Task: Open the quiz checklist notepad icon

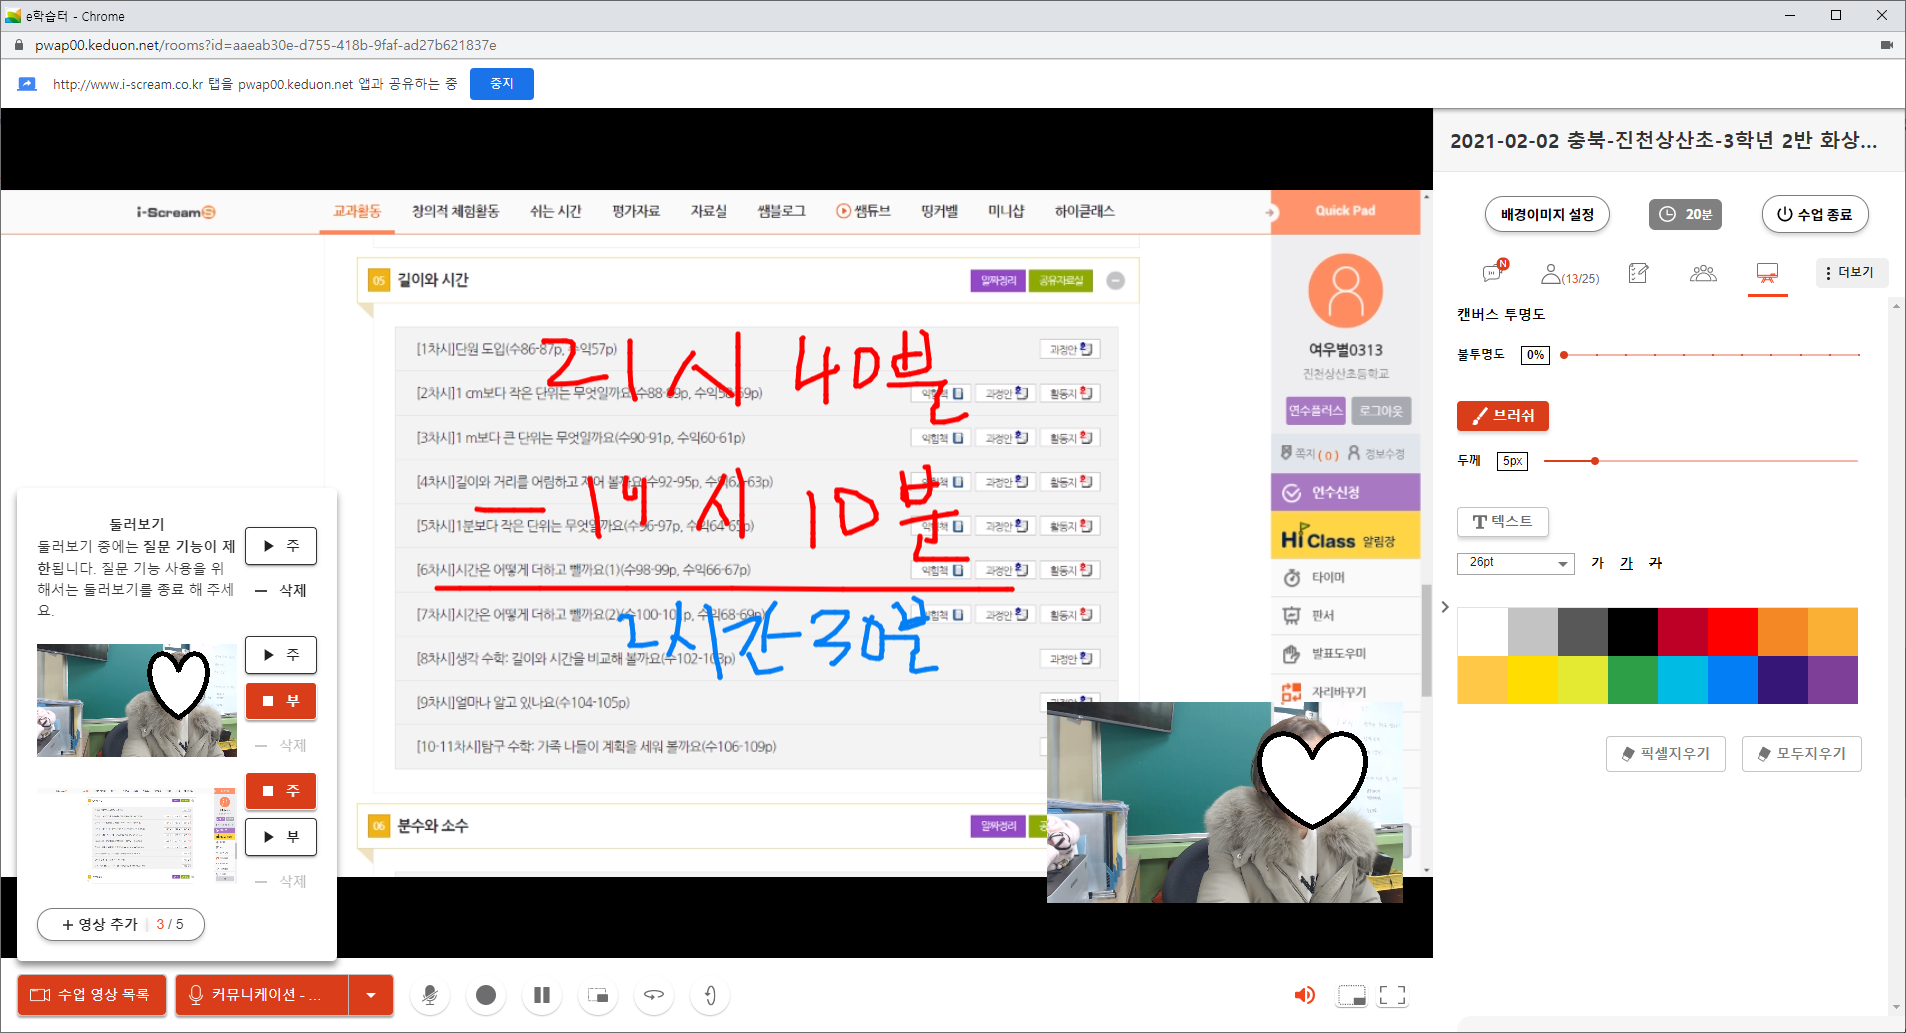Action: pyautogui.click(x=1638, y=273)
